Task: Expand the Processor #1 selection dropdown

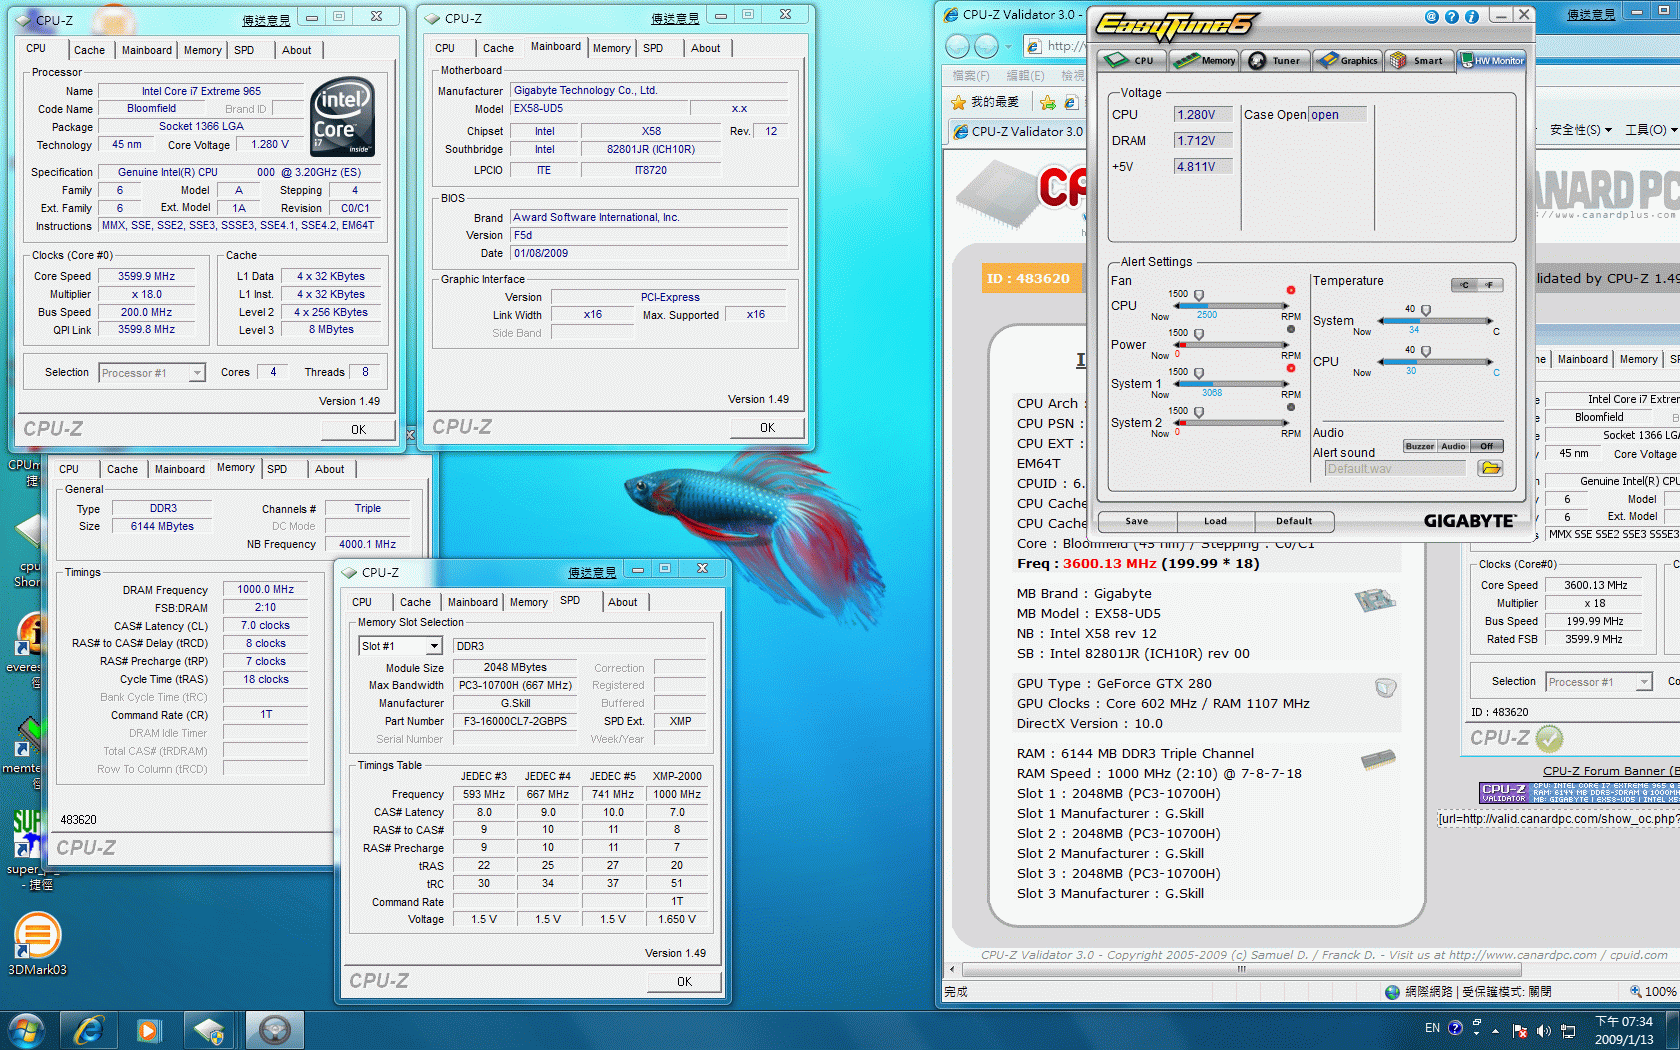Action: 197,373
